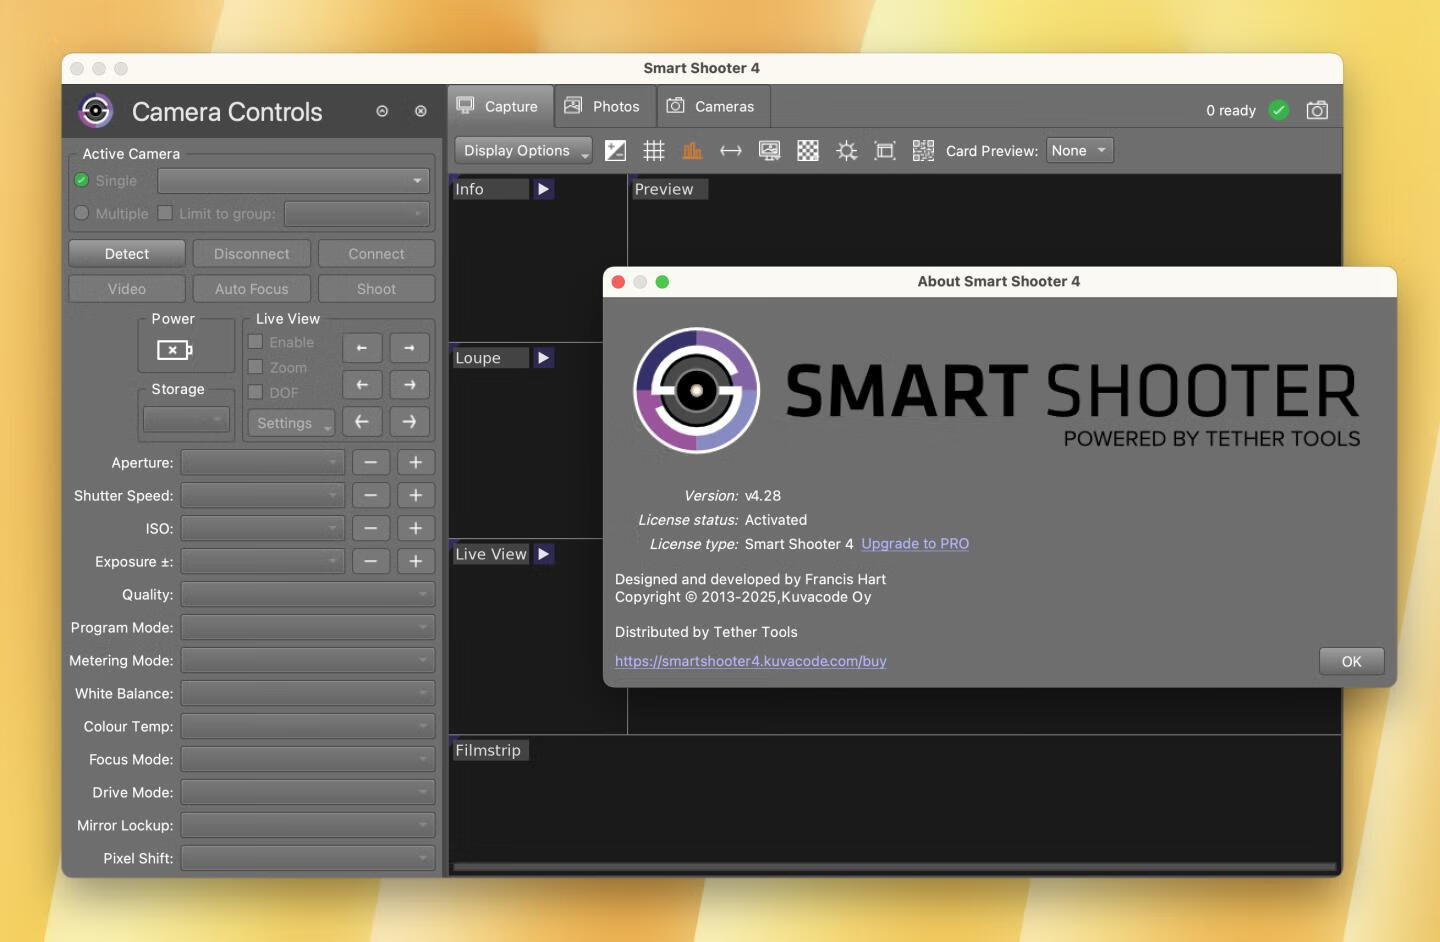Toggle the histogram overlay icon
Image resolution: width=1440 pixels, height=942 pixels.
693,150
